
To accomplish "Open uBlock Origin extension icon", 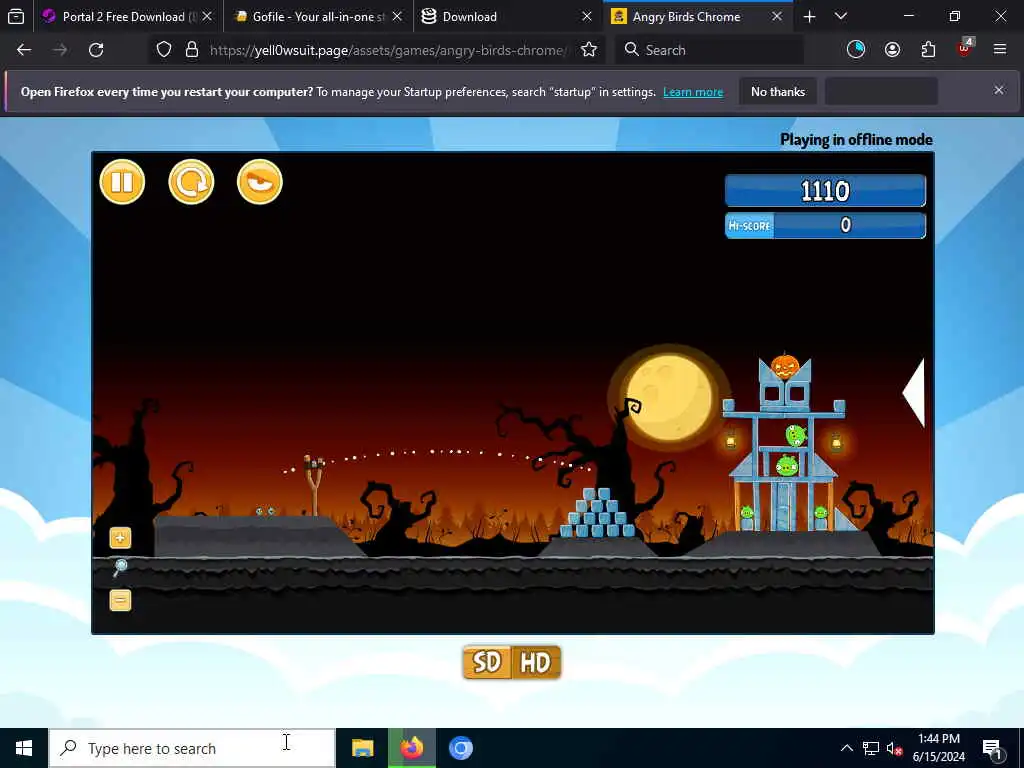I will click(x=965, y=48).
